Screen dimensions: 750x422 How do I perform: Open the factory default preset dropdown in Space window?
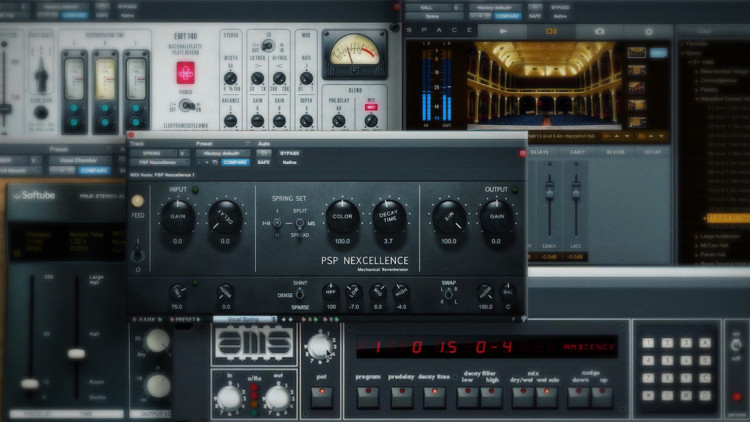point(495,8)
